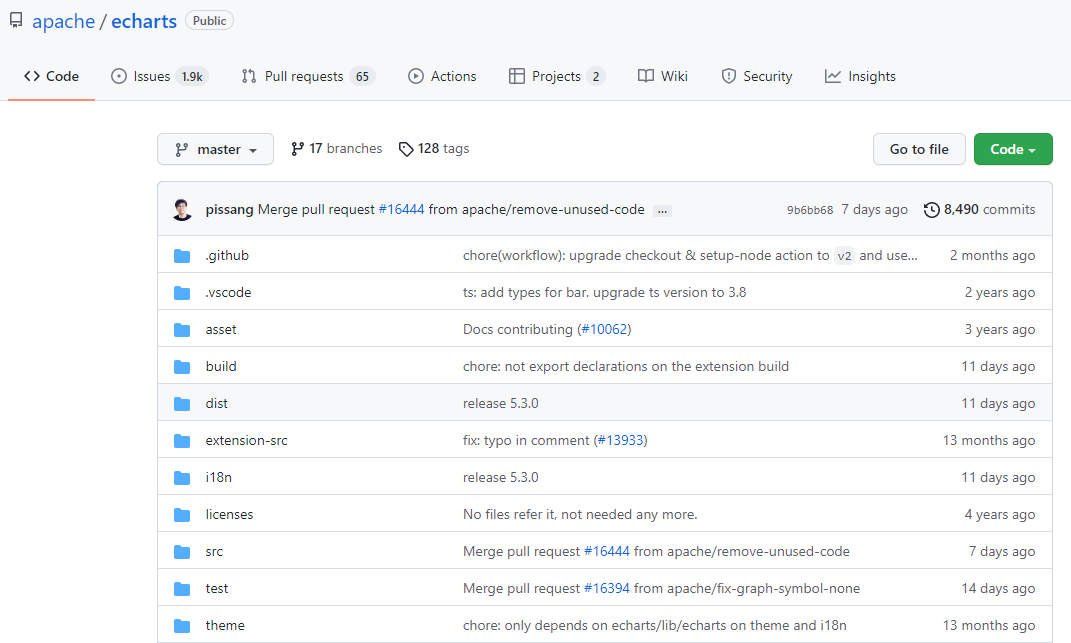Open the Insights tab
The width and height of the screenshot is (1071, 643).
(x=860, y=76)
